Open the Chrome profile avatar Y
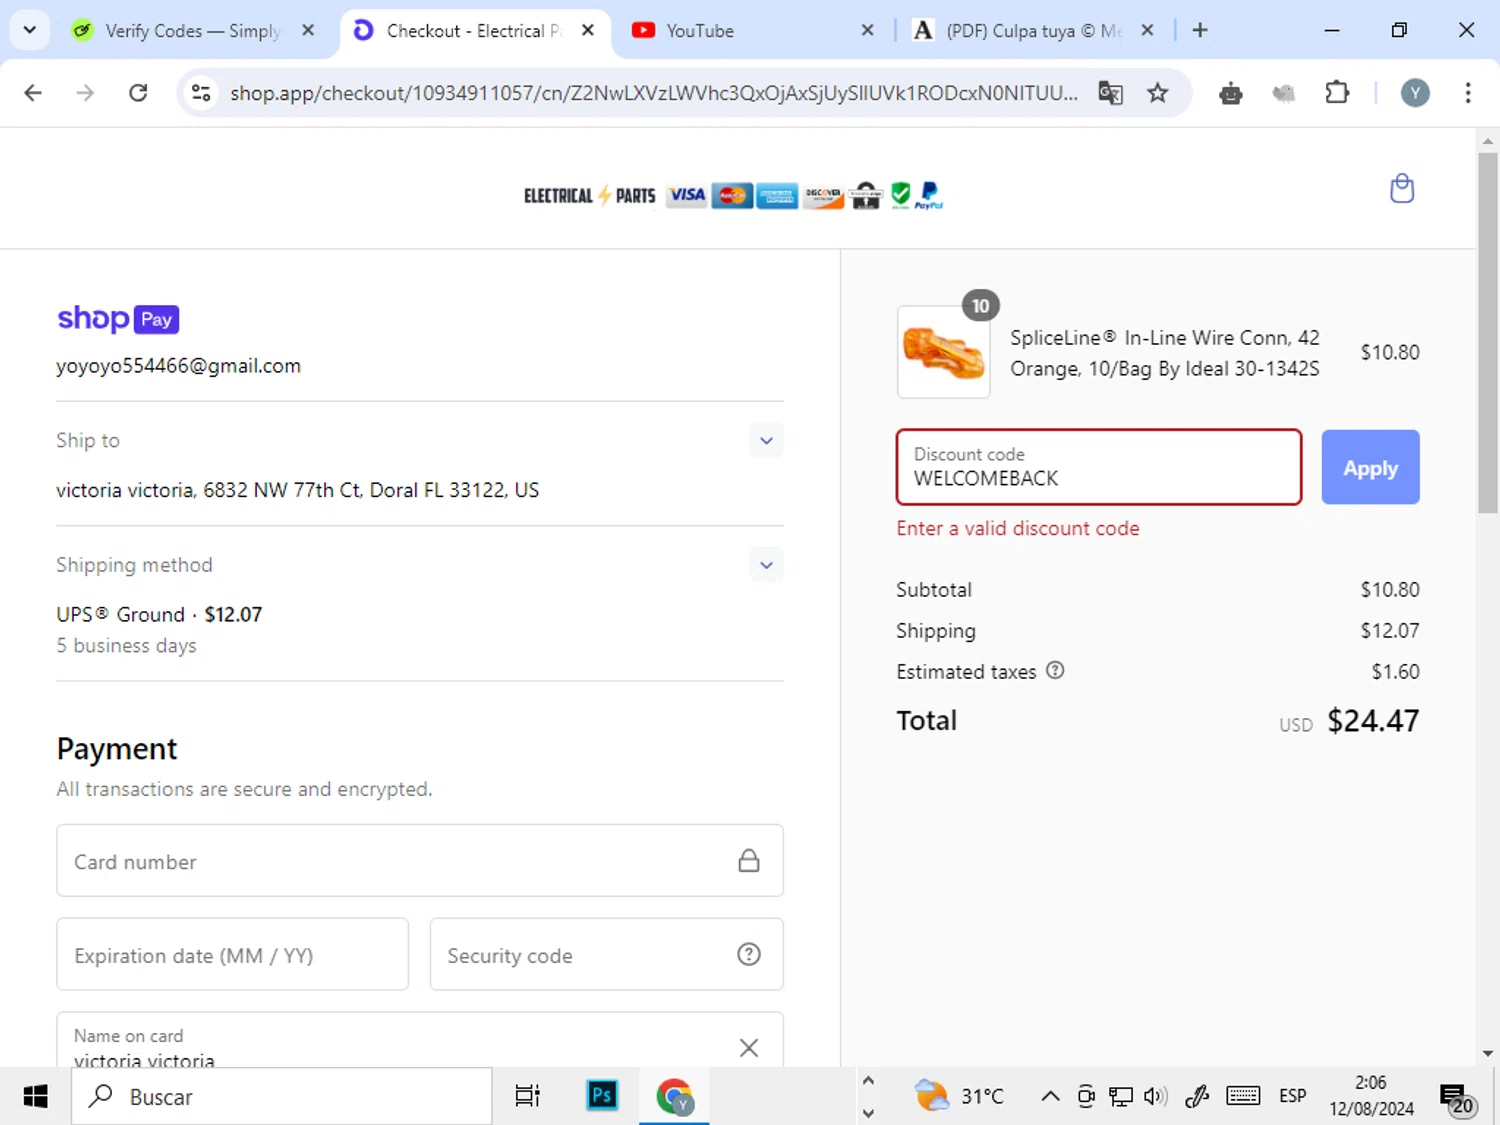 point(1414,93)
